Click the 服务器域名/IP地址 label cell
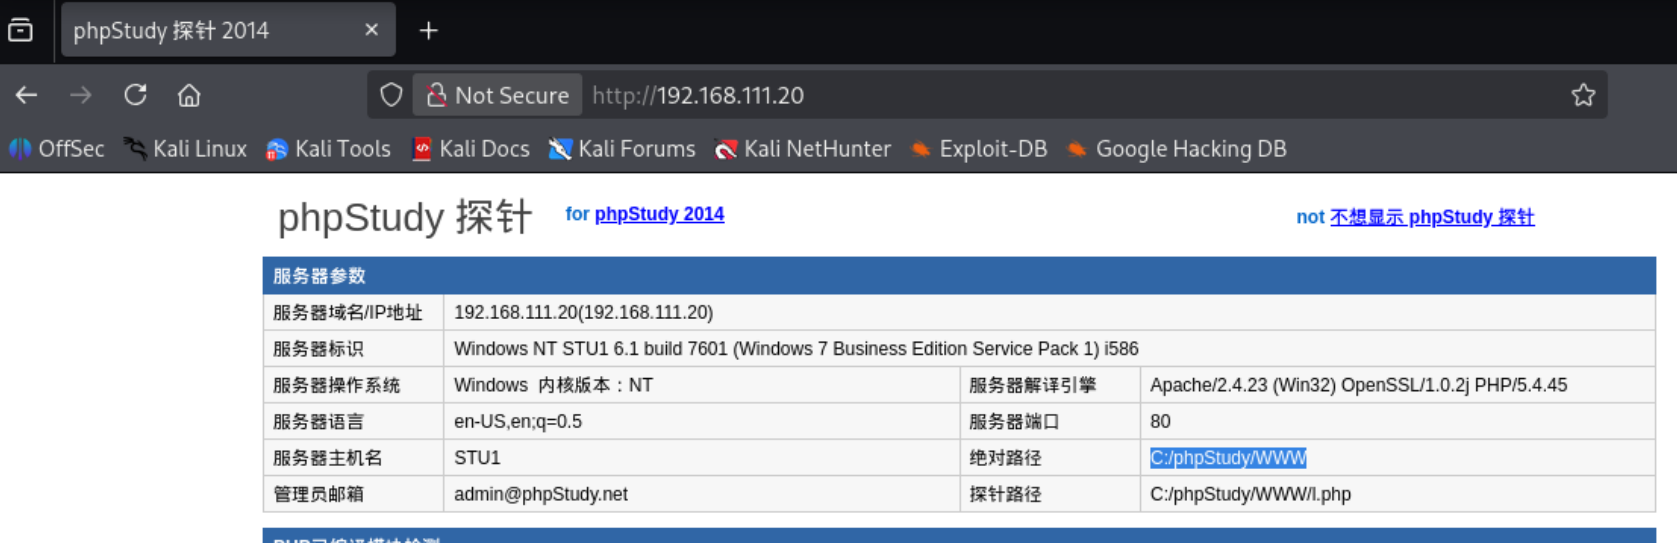This screenshot has width=1677, height=543. tap(353, 312)
